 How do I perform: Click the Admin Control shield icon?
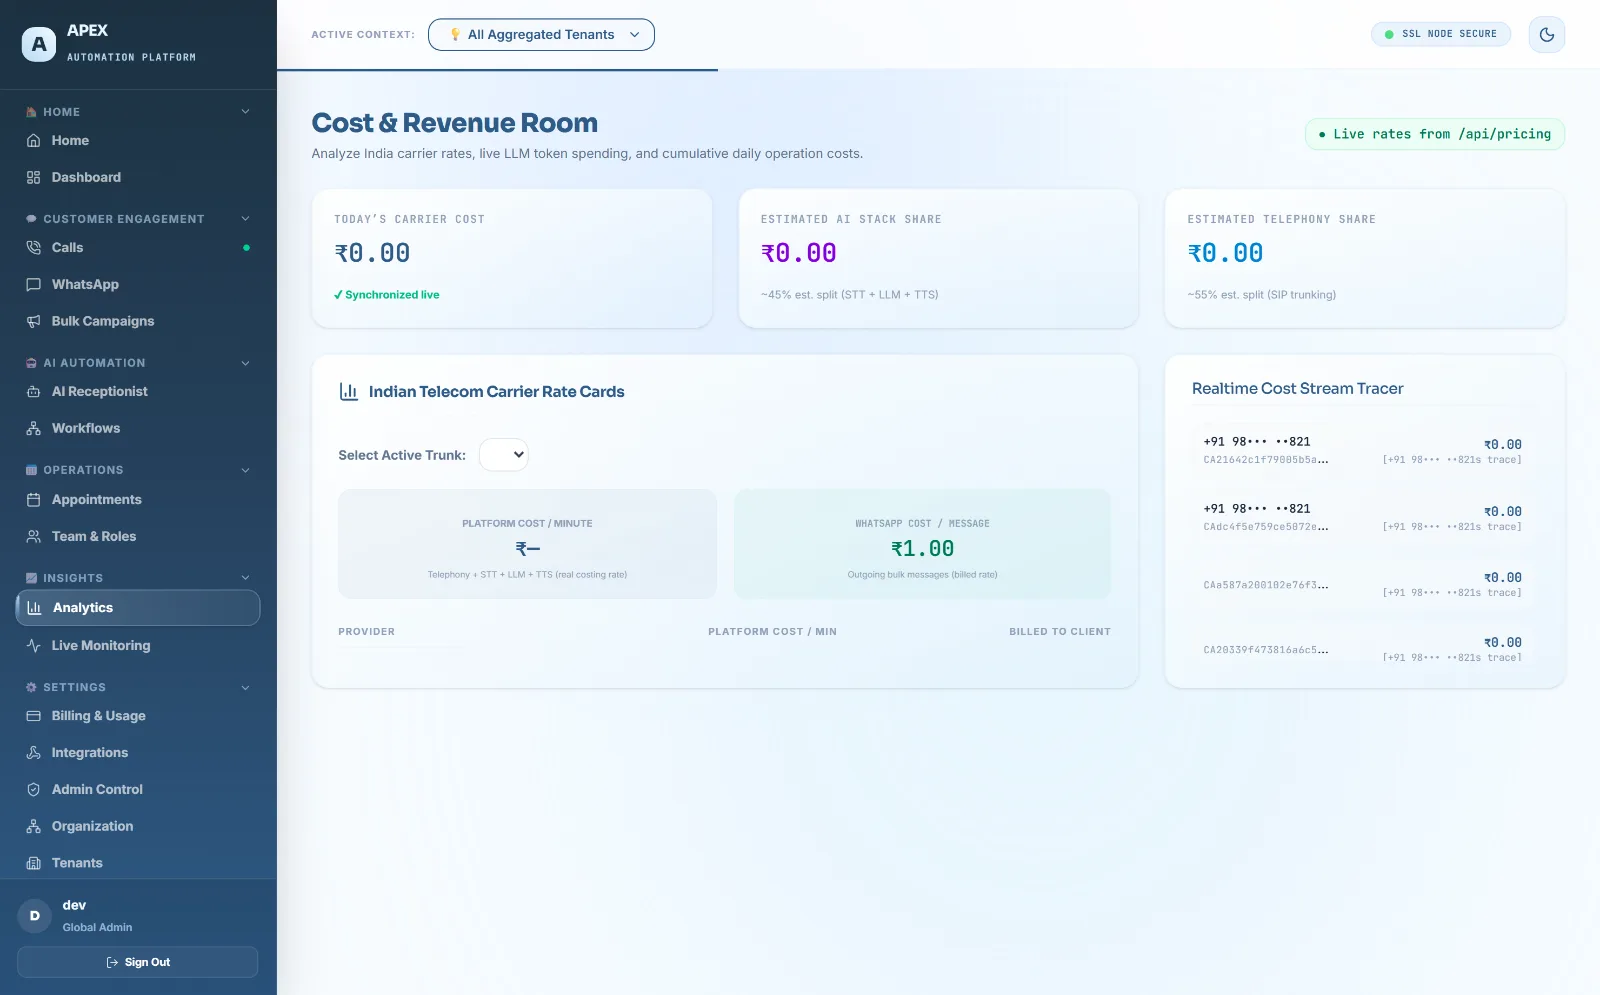33,790
